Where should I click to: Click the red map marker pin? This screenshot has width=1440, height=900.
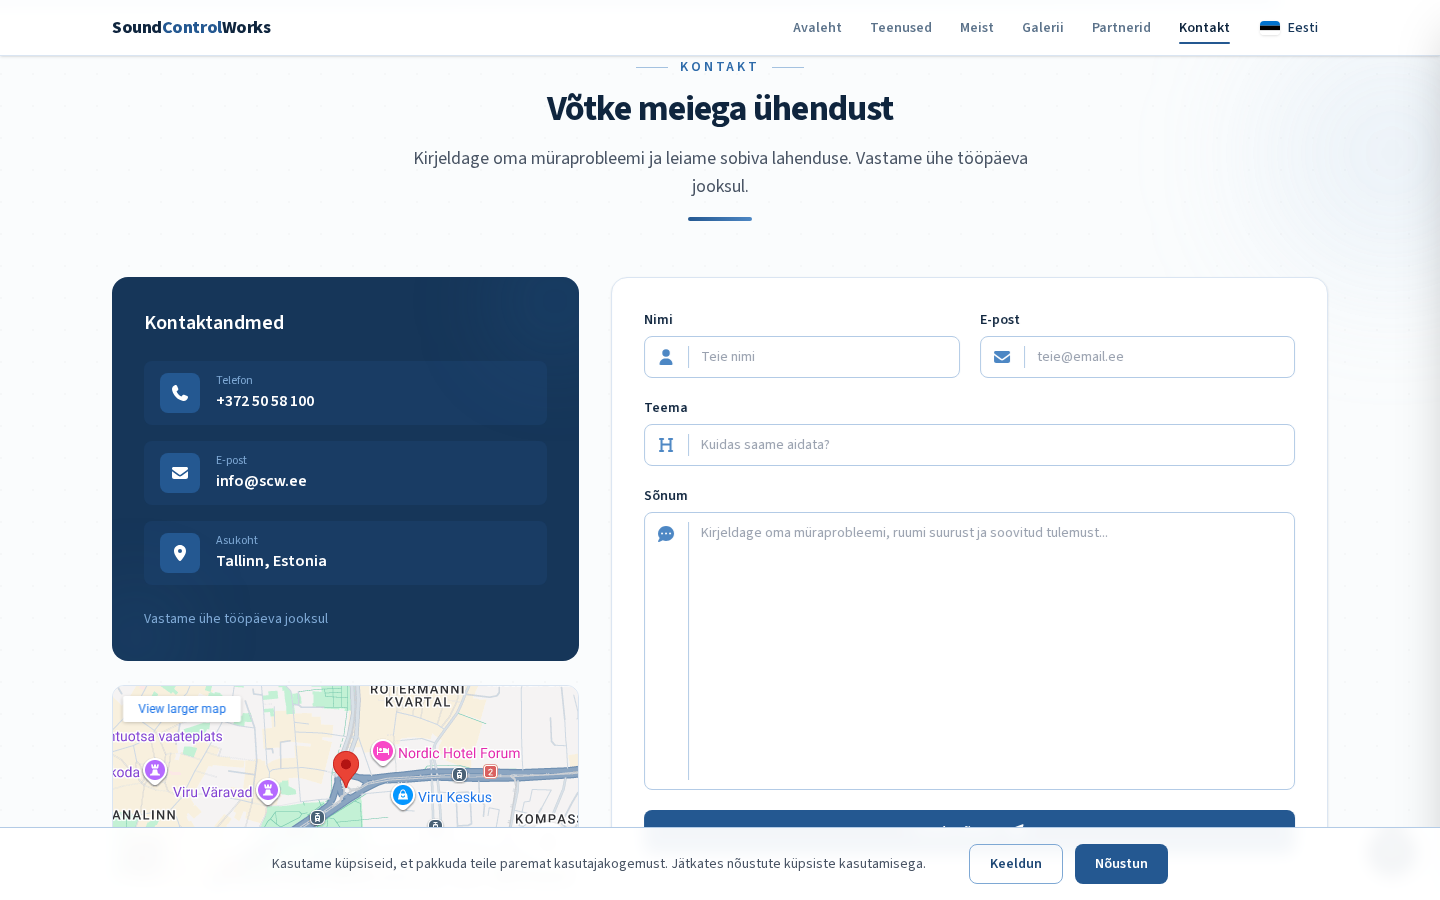[x=346, y=768]
